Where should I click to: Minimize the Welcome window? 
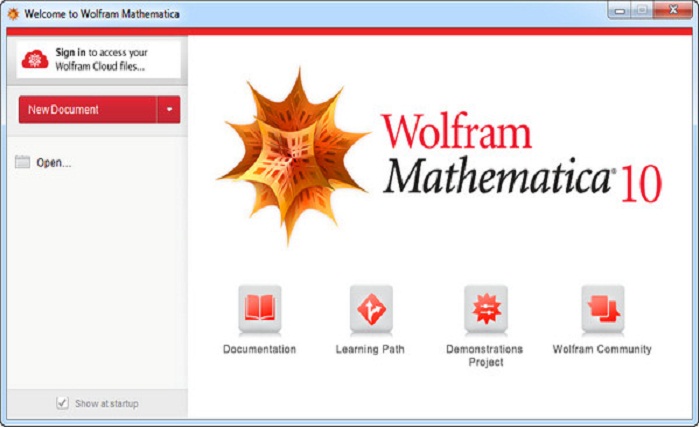(620, 11)
